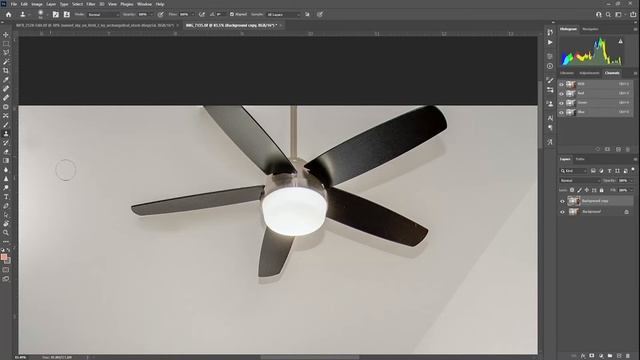Load channel as selection icon

598,149
